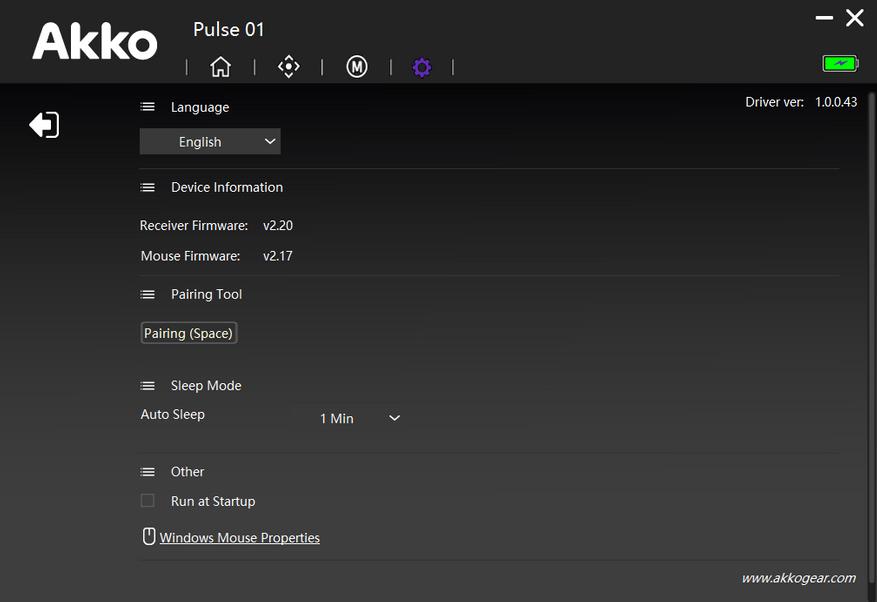Minimize the Akko driver window
Image resolution: width=877 pixels, height=602 pixels.
pyautogui.click(x=824, y=18)
